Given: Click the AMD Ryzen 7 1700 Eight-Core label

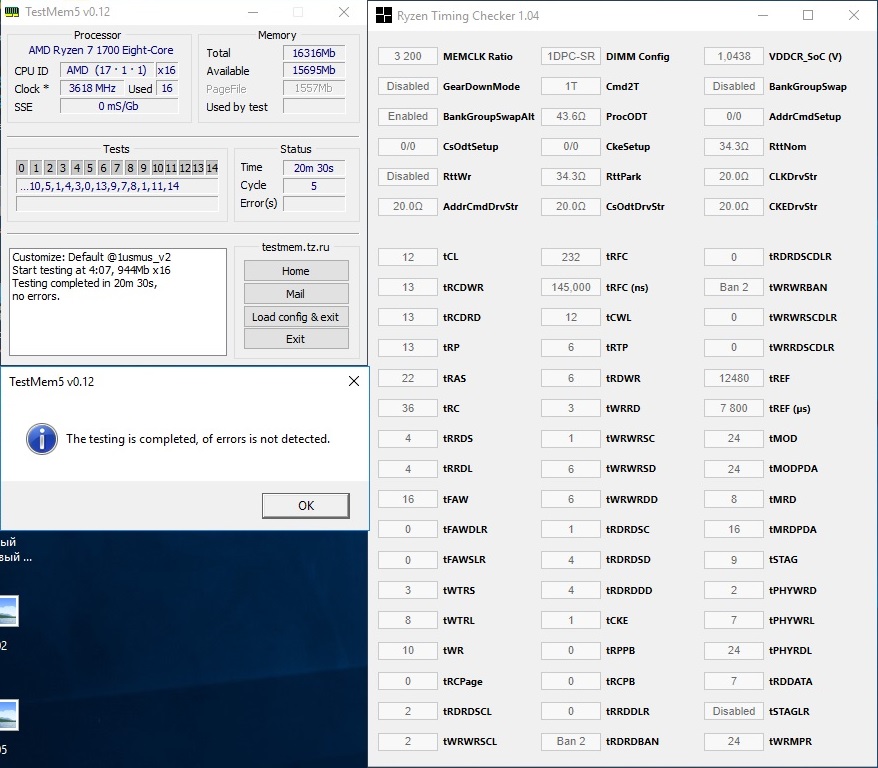Looking at the screenshot, I should click(x=101, y=50).
